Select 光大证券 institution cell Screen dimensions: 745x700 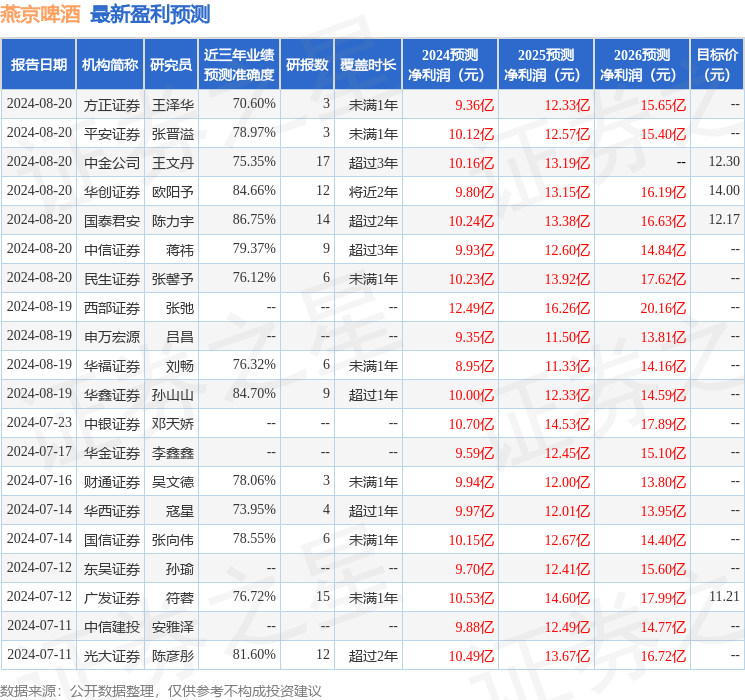(x=112, y=656)
